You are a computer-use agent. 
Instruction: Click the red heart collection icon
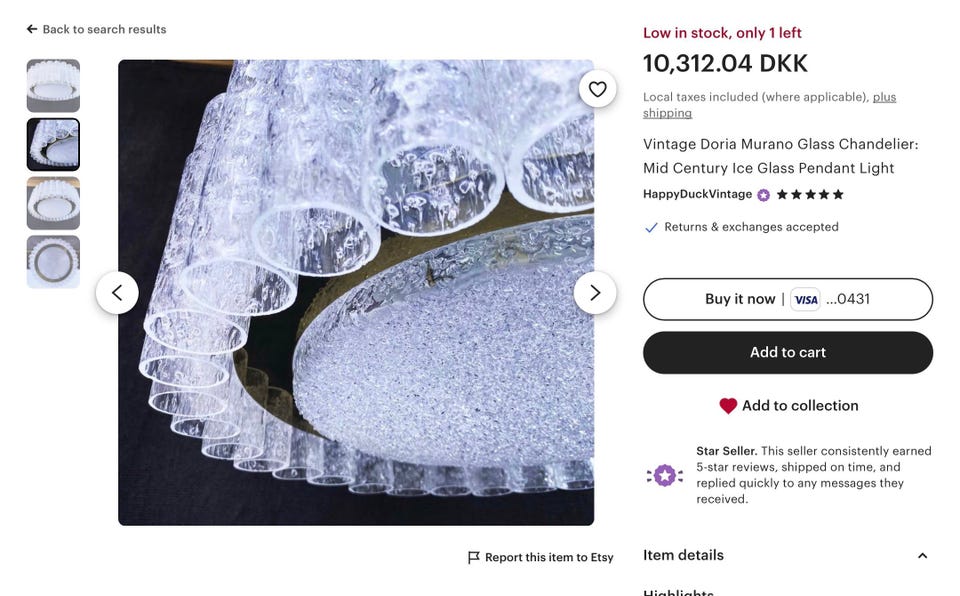[x=728, y=406]
